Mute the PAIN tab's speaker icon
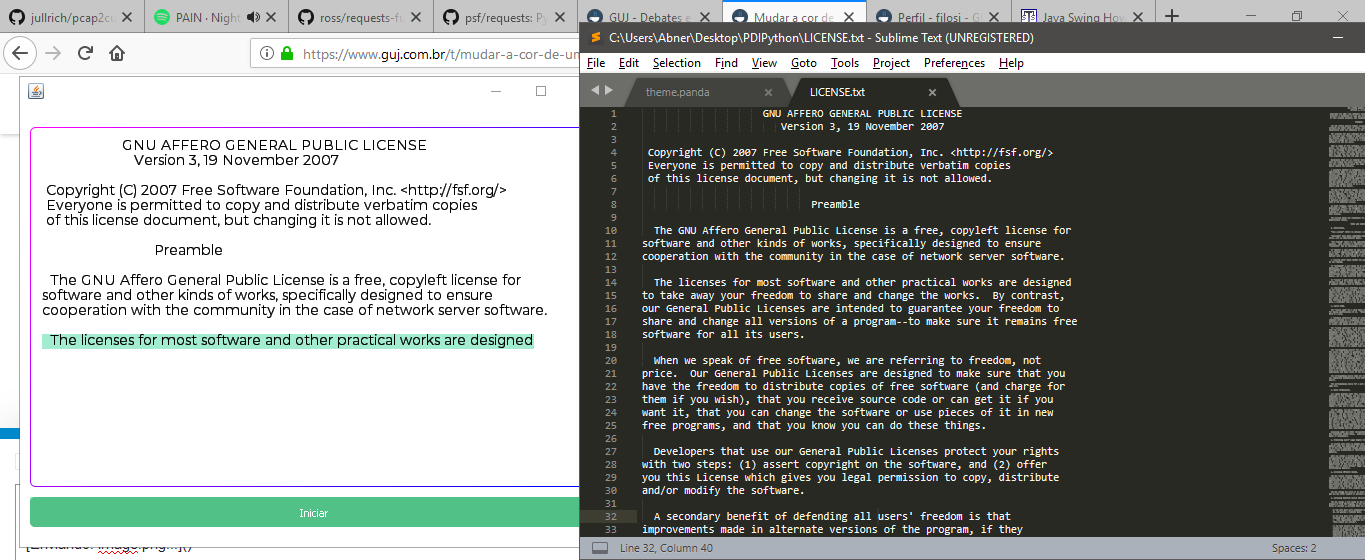This screenshot has height=560, width=1365. pyautogui.click(x=253, y=17)
